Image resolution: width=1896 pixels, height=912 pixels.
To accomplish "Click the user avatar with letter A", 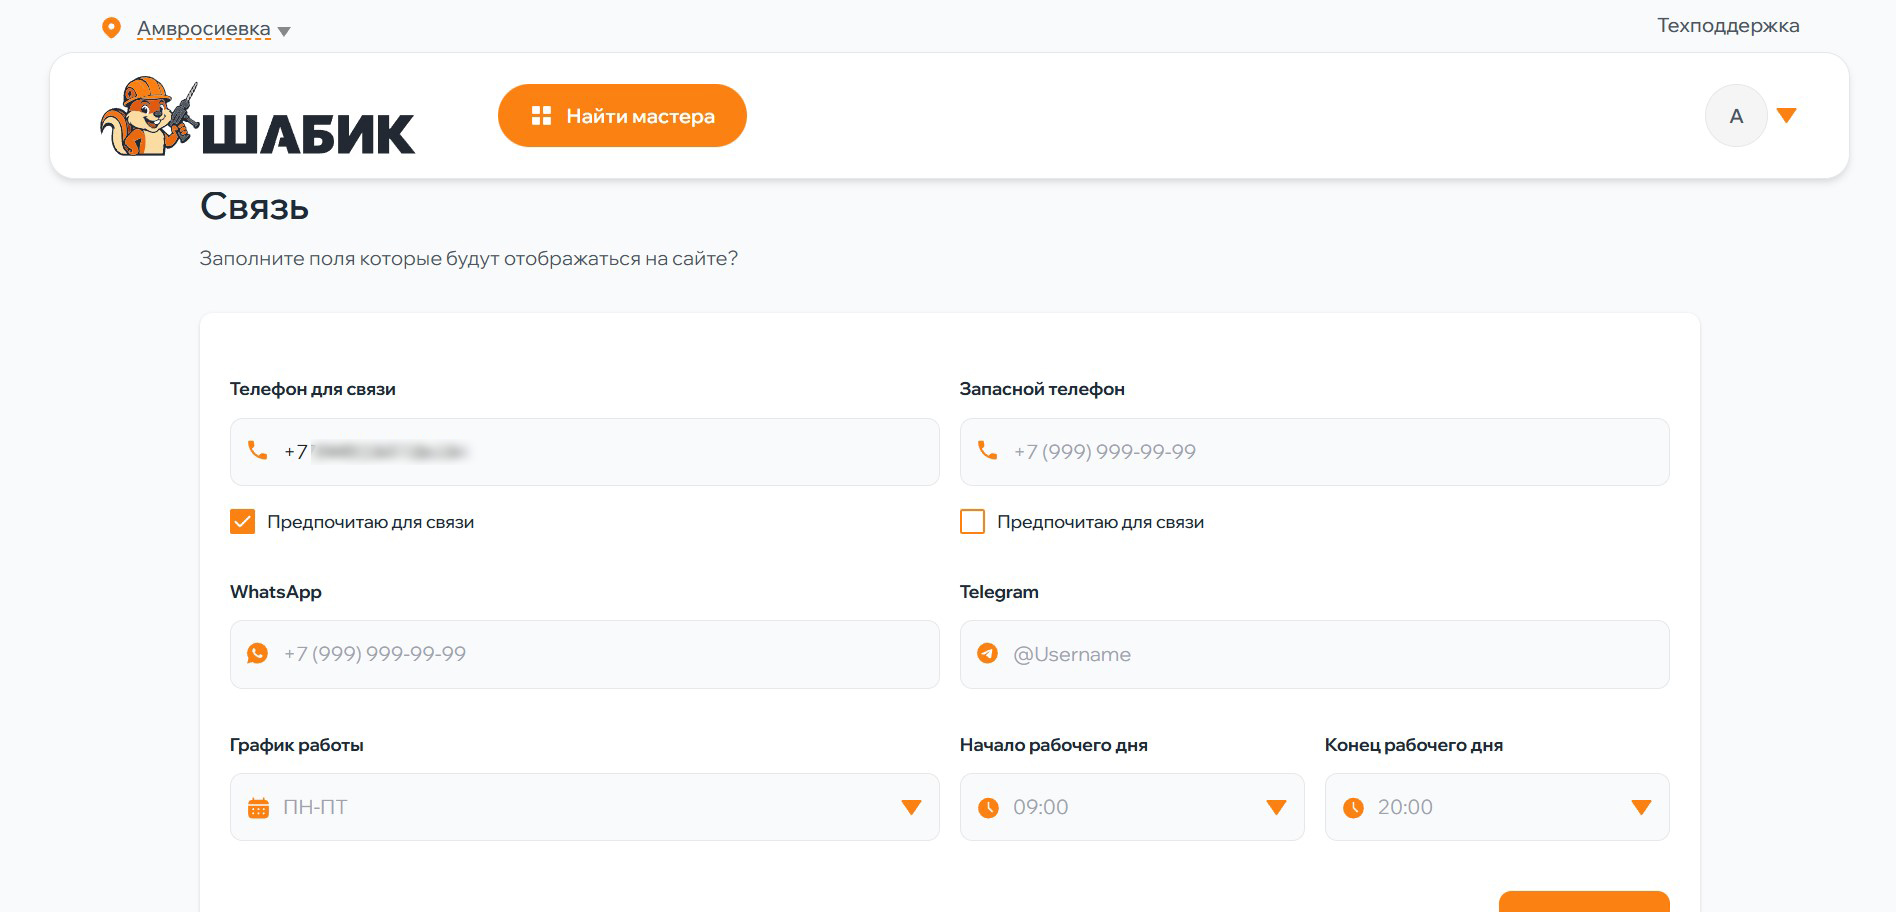I will coord(1736,116).
